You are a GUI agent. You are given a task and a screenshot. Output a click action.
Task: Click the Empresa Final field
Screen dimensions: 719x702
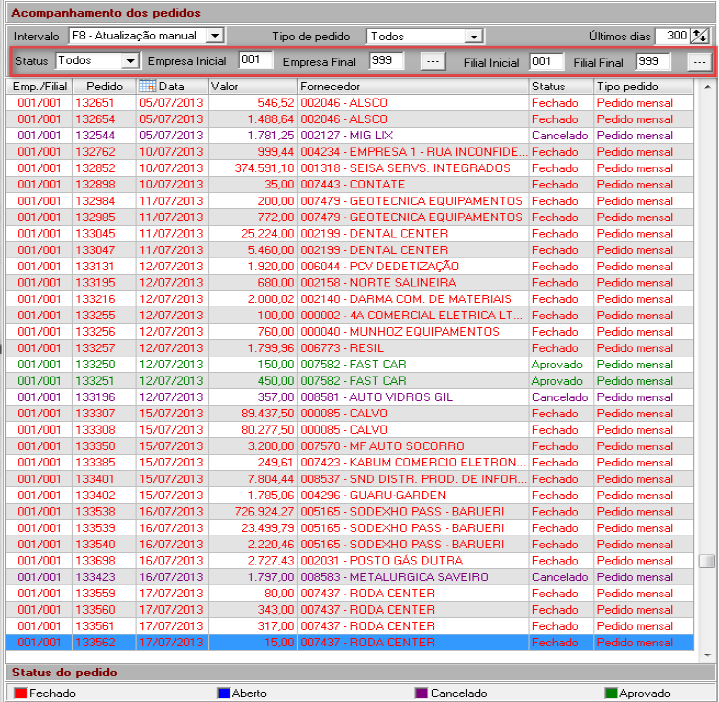pyautogui.click(x=386, y=61)
